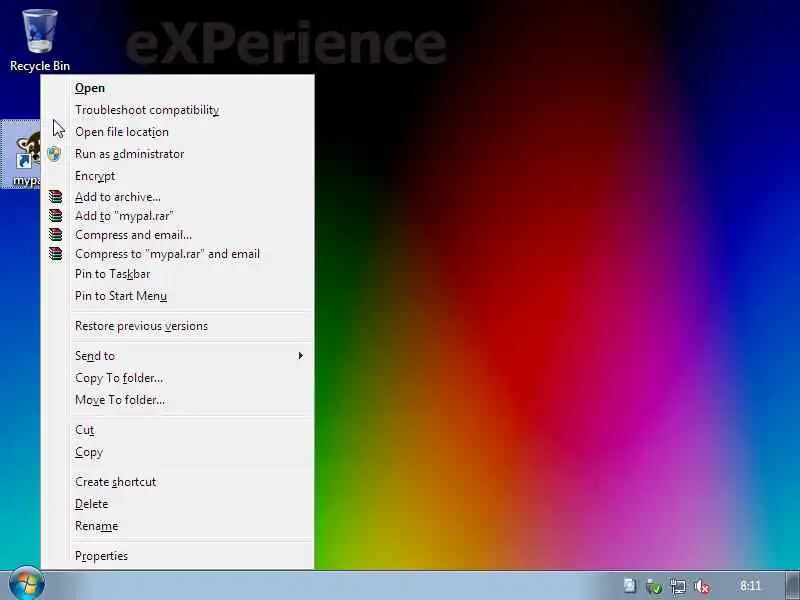Expand the Send to submenu arrow
The height and width of the screenshot is (600, 800).
[x=301, y=355]
